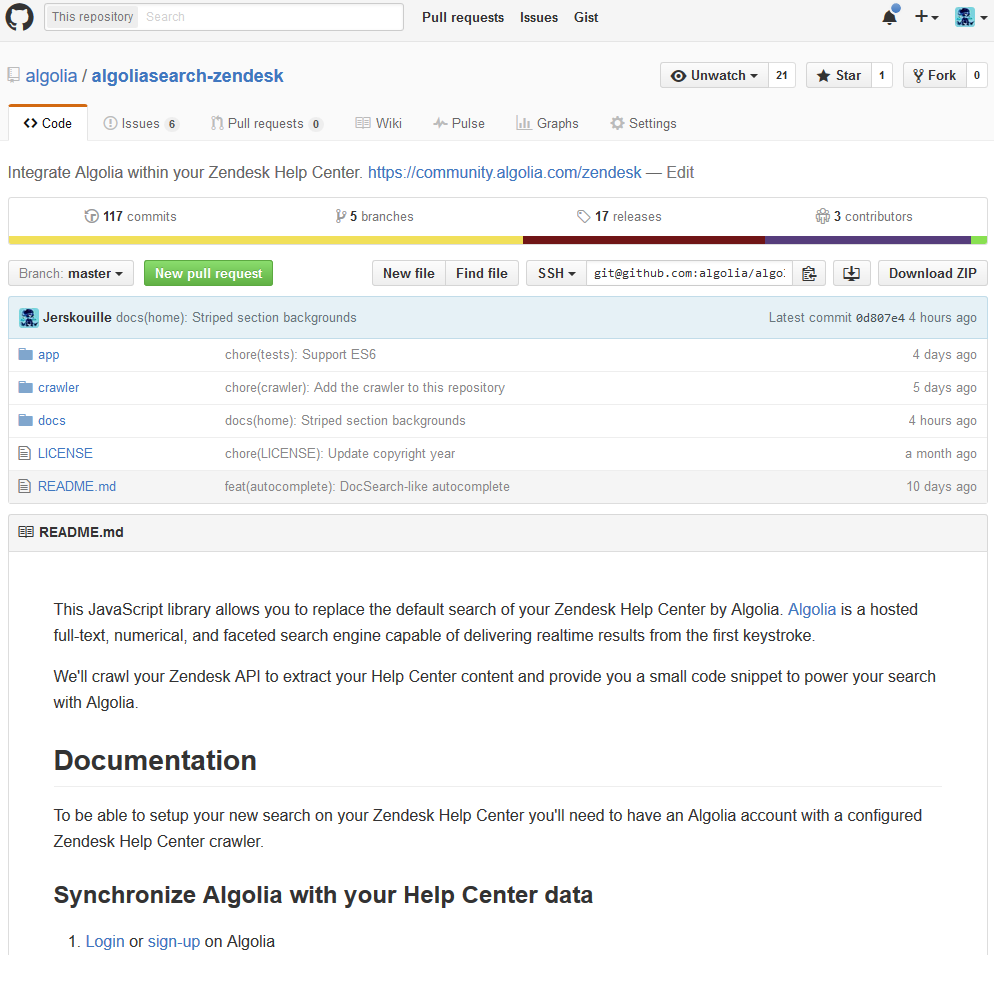Screen dimensions: 994x994
Task: Click the Algolia link in README text
Action: point(811,609)
